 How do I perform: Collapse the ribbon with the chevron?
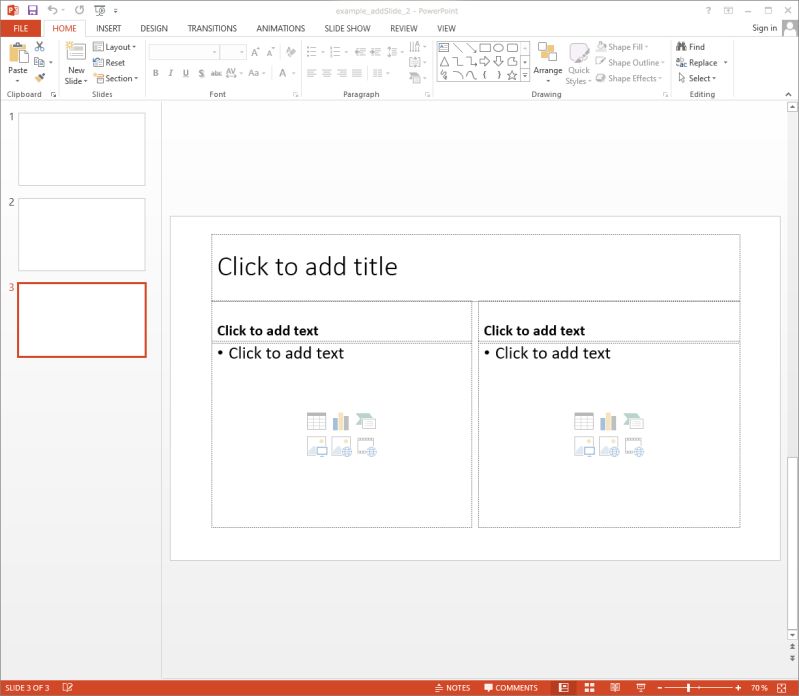788,94
